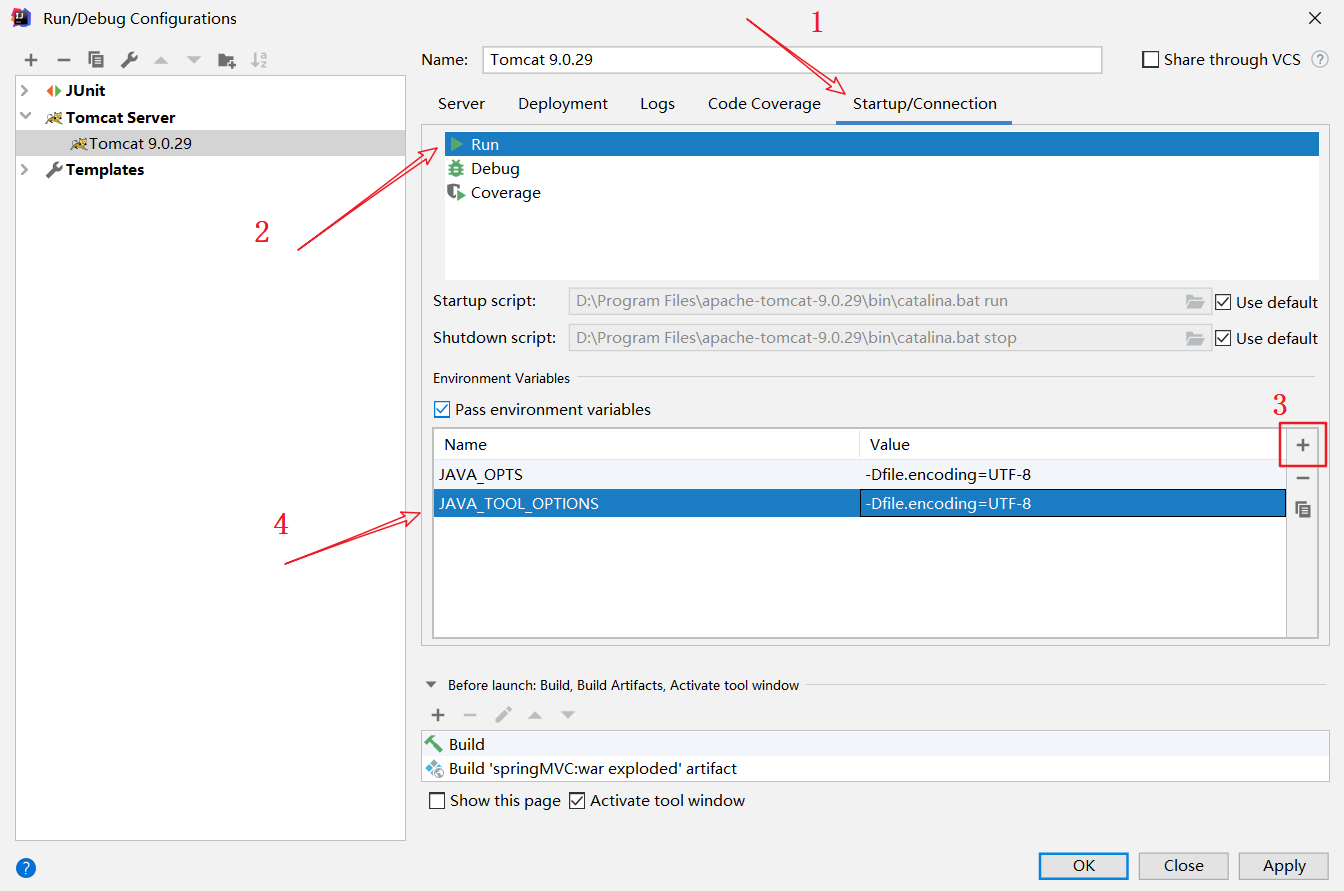Expand the Templates tree node

pos(25,170)
